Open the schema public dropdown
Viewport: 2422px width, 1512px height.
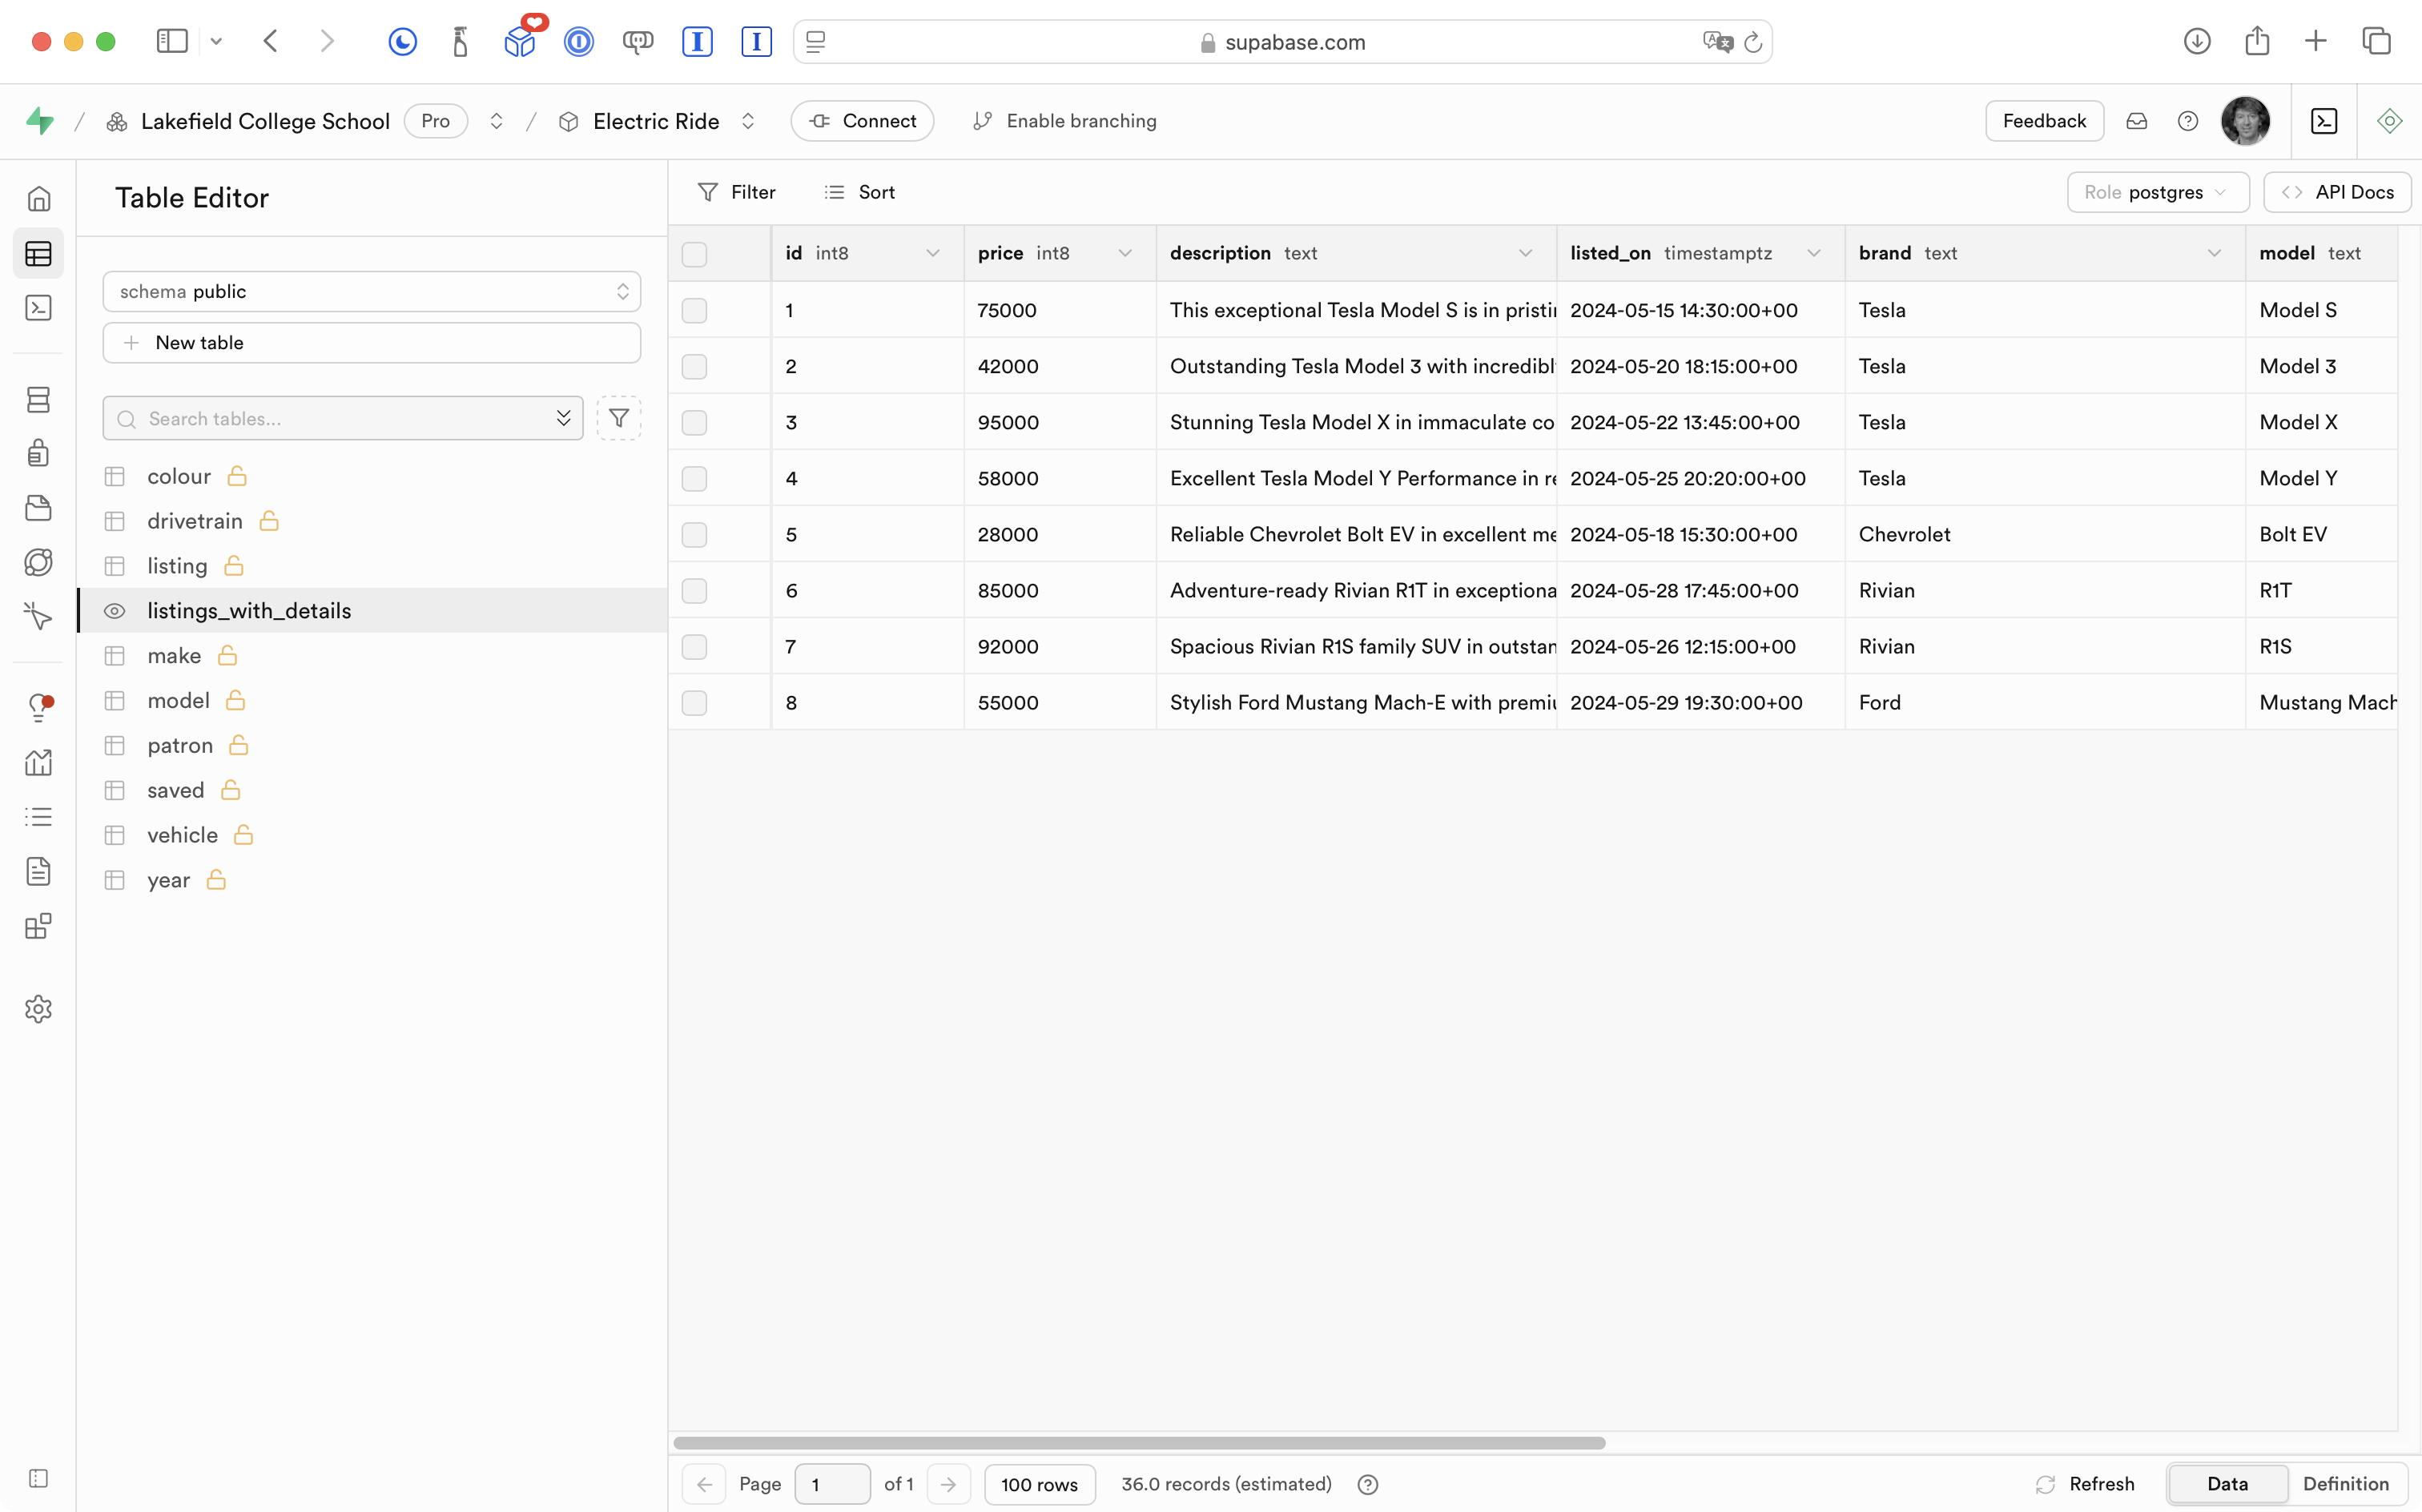point(371,292)
